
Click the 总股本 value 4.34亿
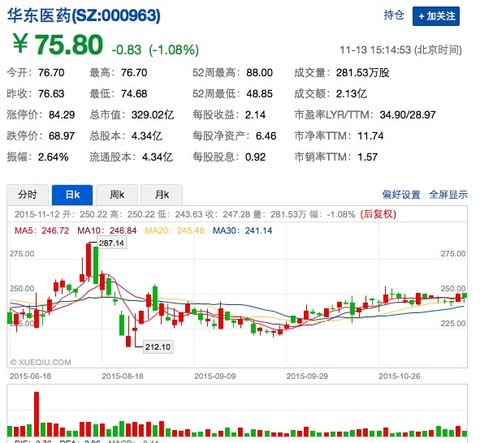tap(147, 136)
